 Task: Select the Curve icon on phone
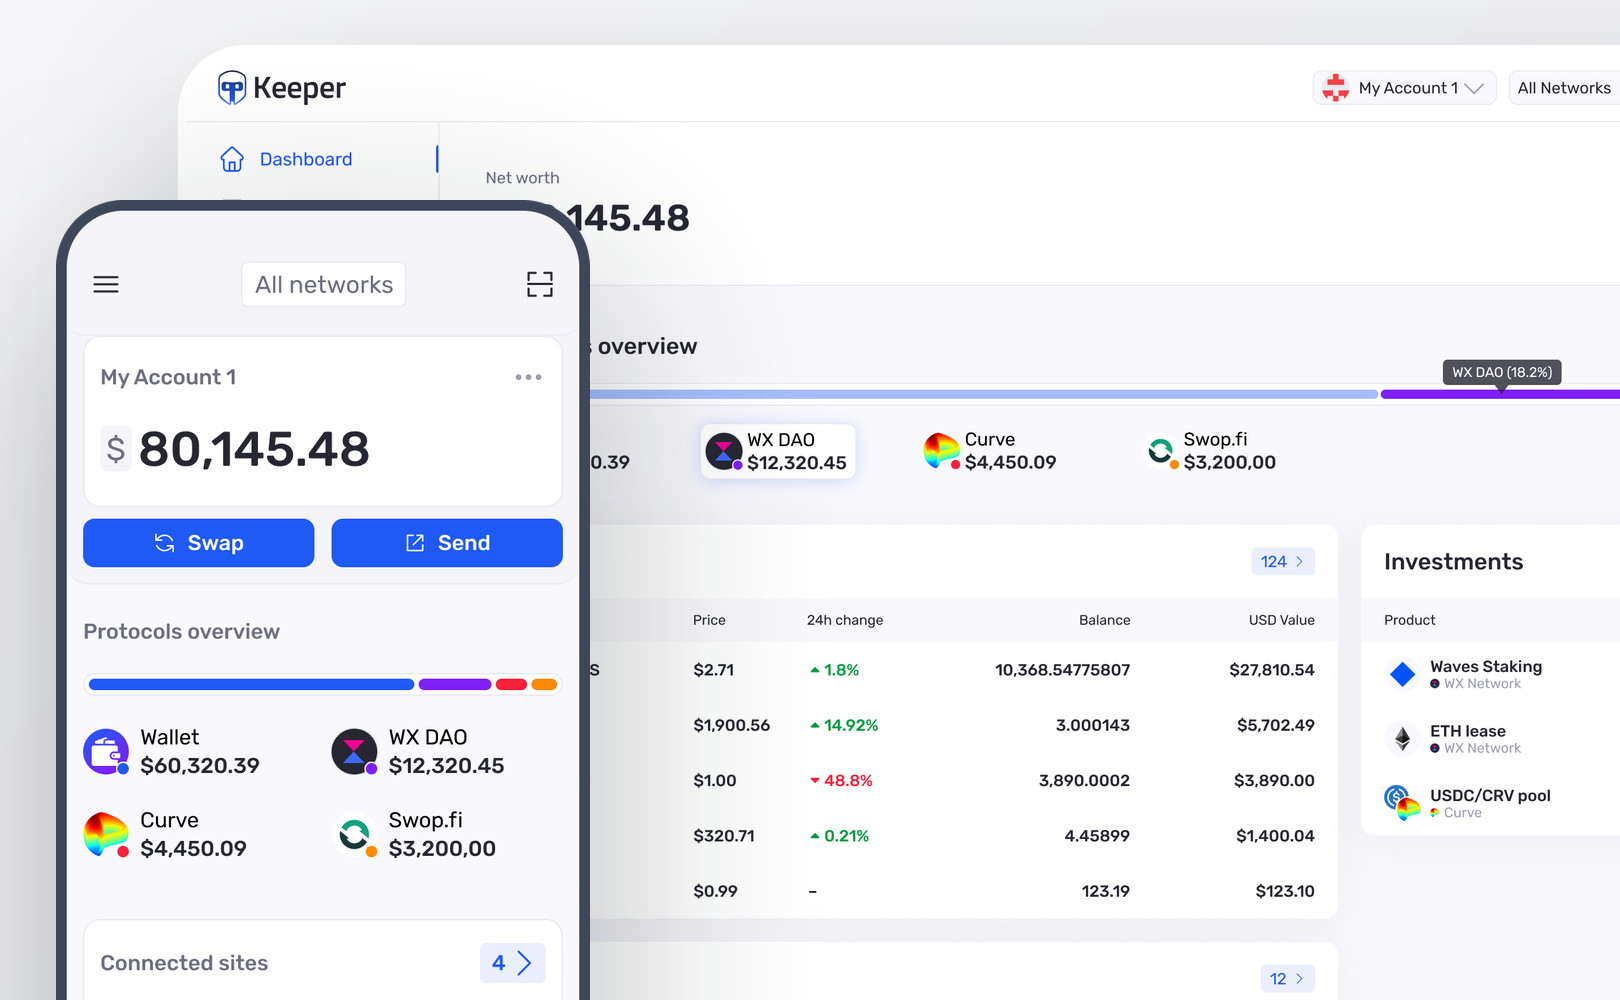click(106, 835)
